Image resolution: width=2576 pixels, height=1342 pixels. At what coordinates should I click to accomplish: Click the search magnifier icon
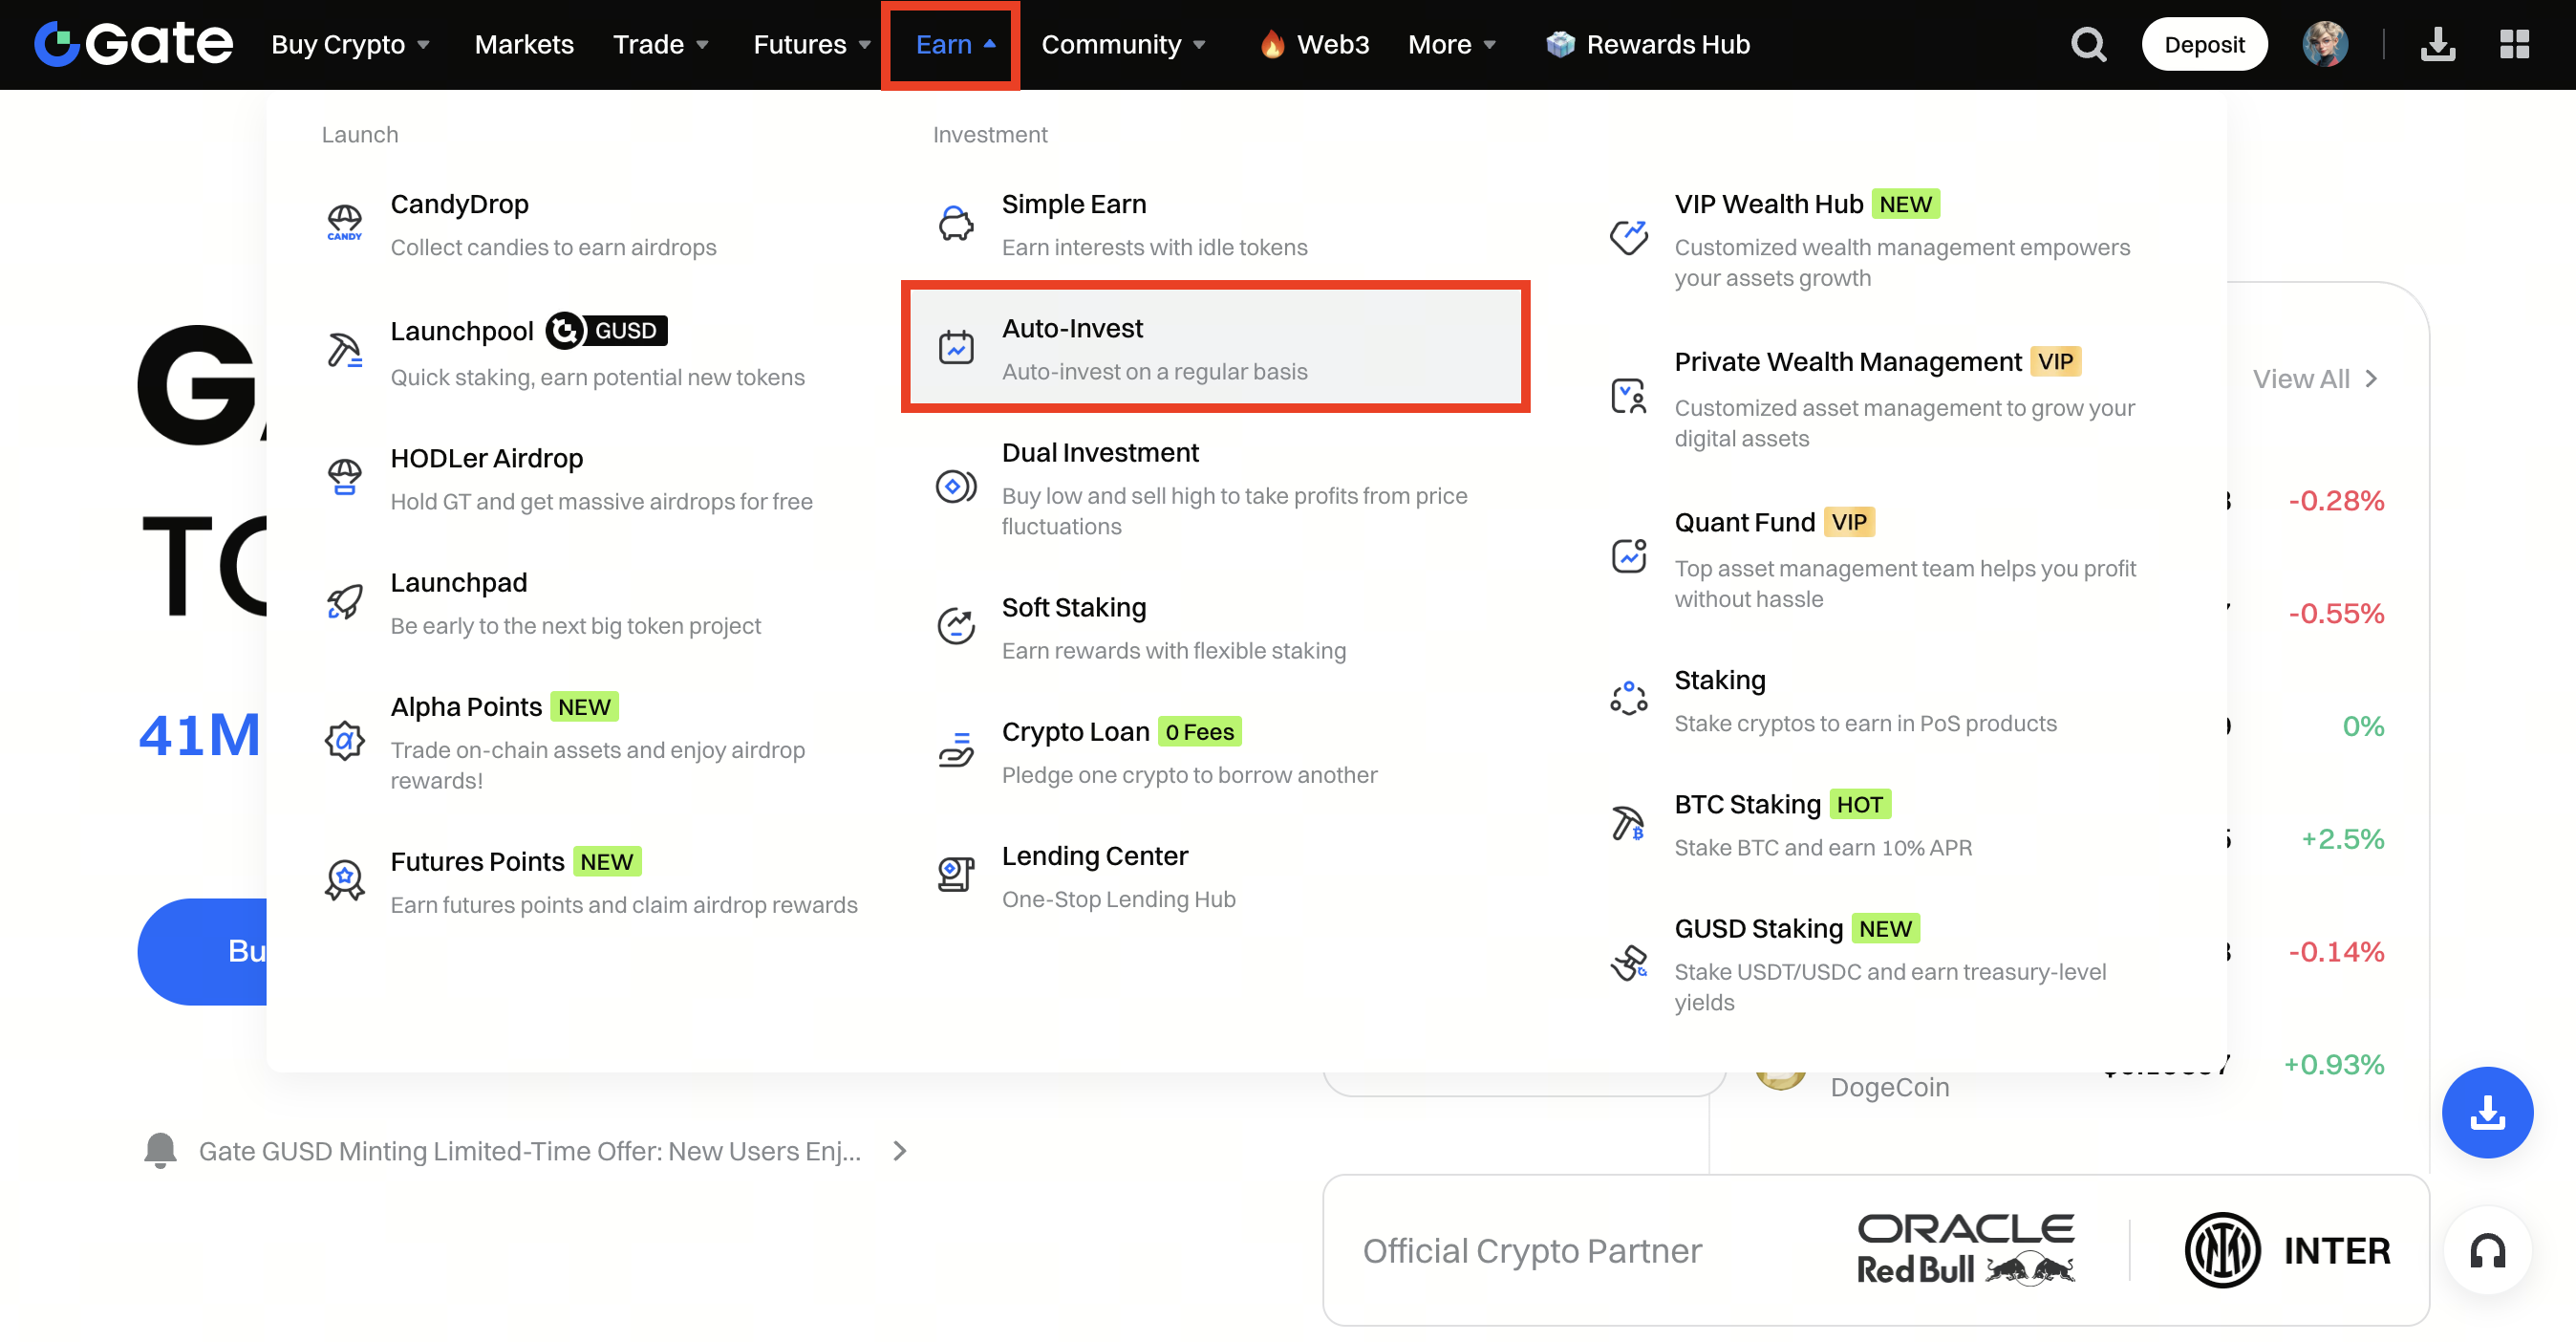(x=2087, y=45)
